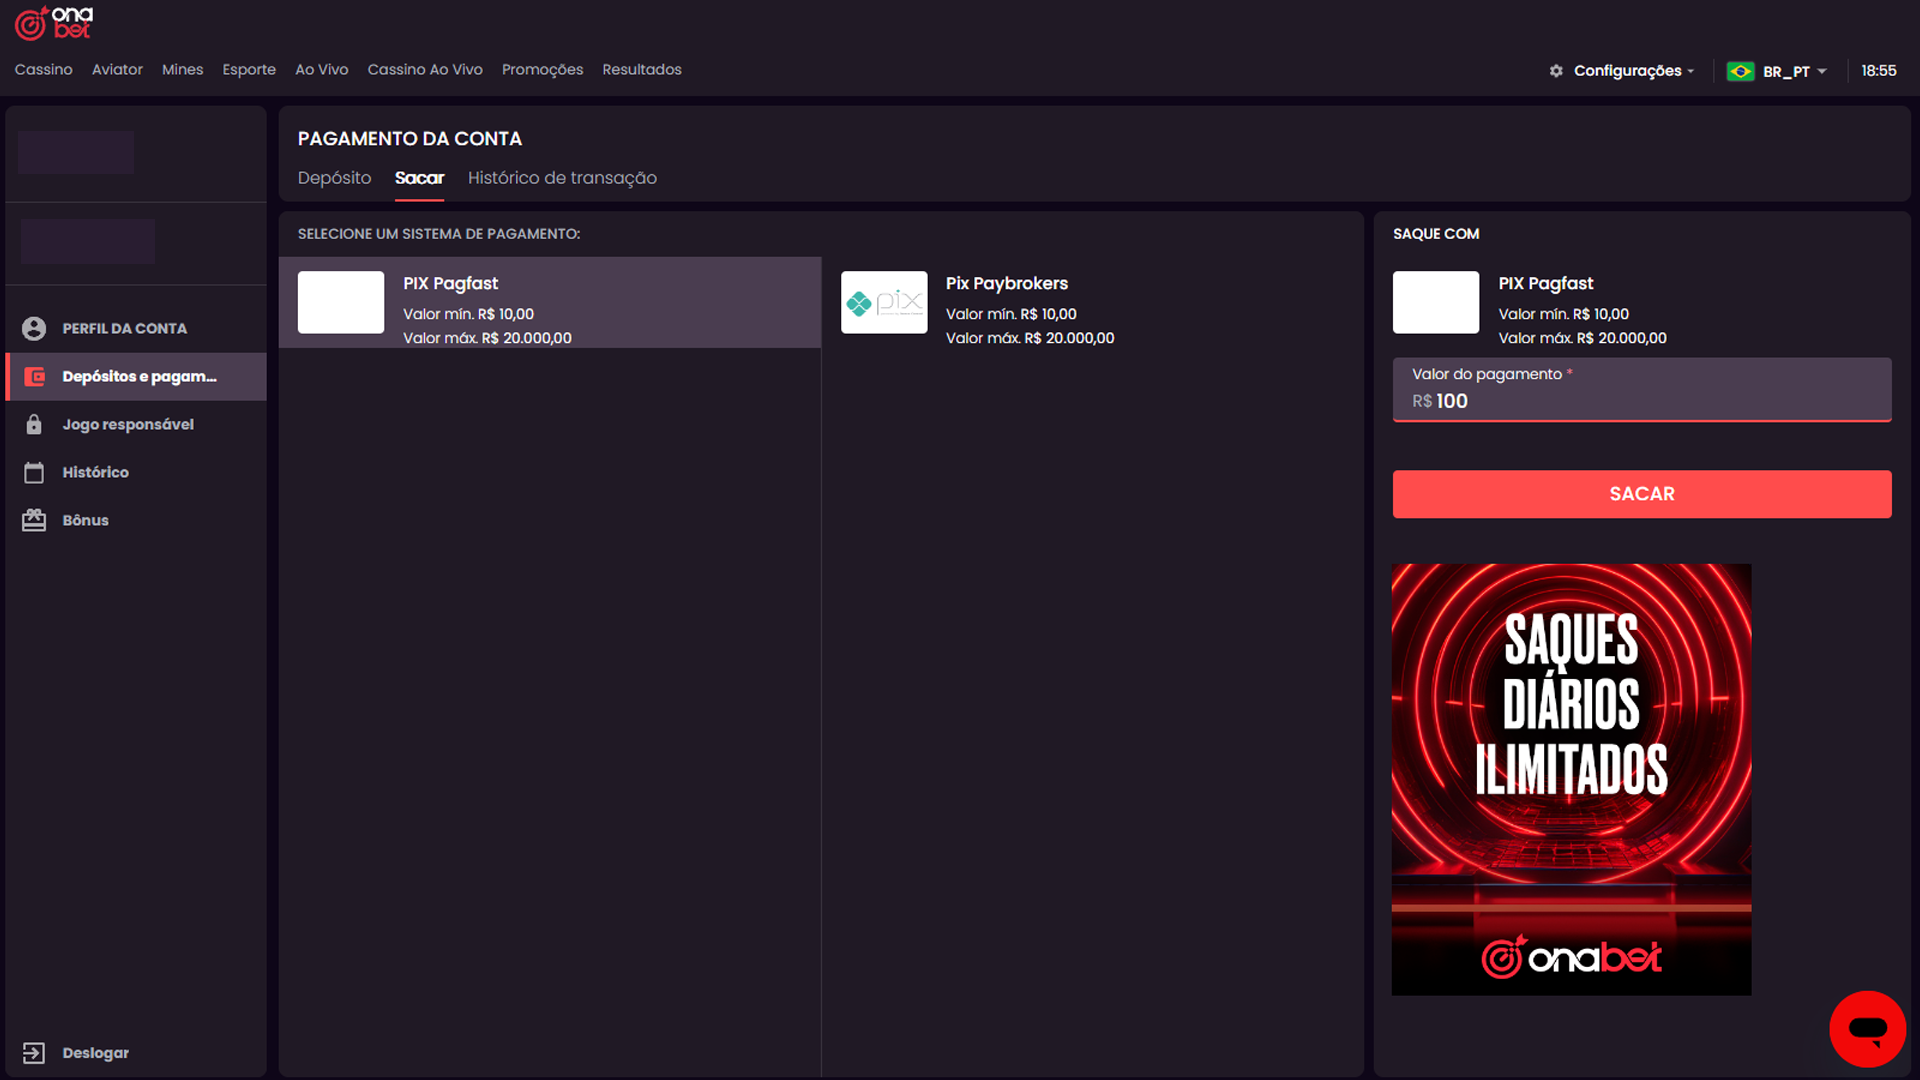Click the Jogo responsável lock icon

(x=34, y=425)
